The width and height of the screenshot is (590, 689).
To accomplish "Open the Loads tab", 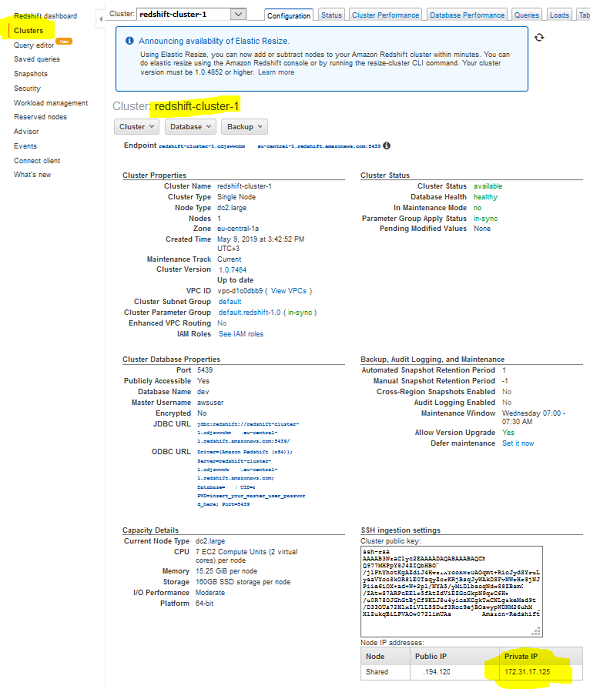I will [x=559, y=15].
